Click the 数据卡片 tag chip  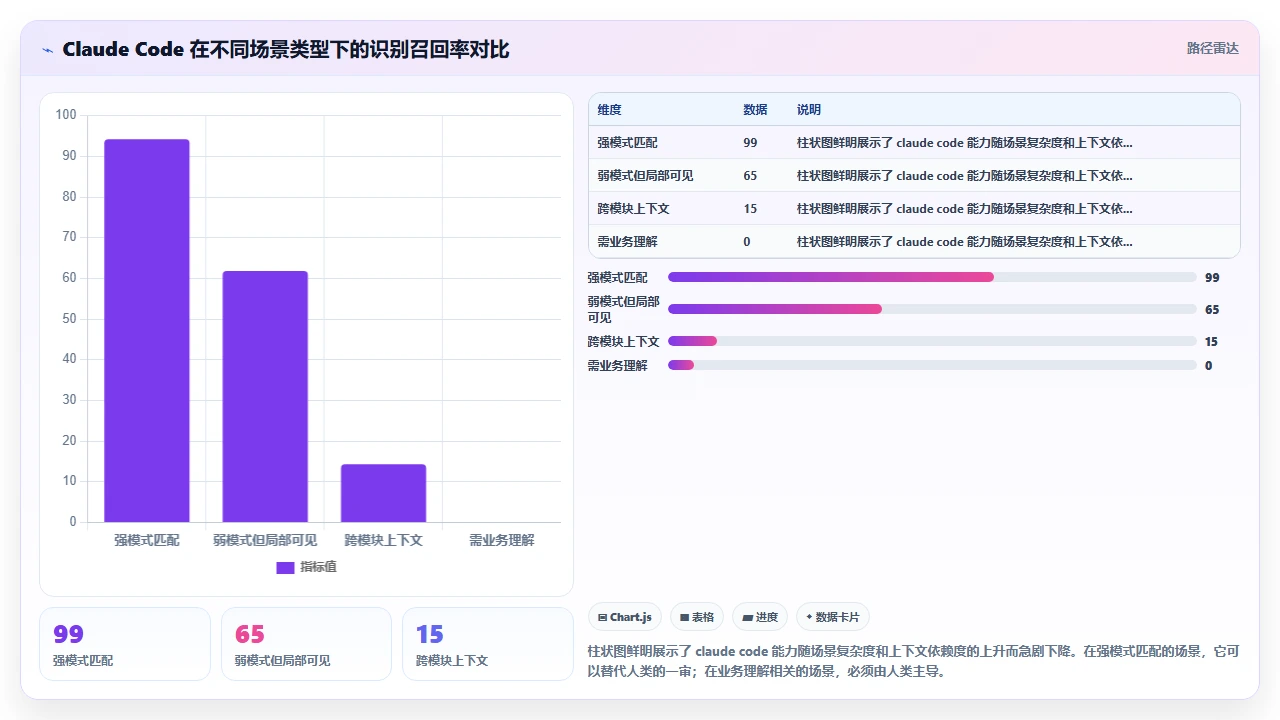point(833,617)
